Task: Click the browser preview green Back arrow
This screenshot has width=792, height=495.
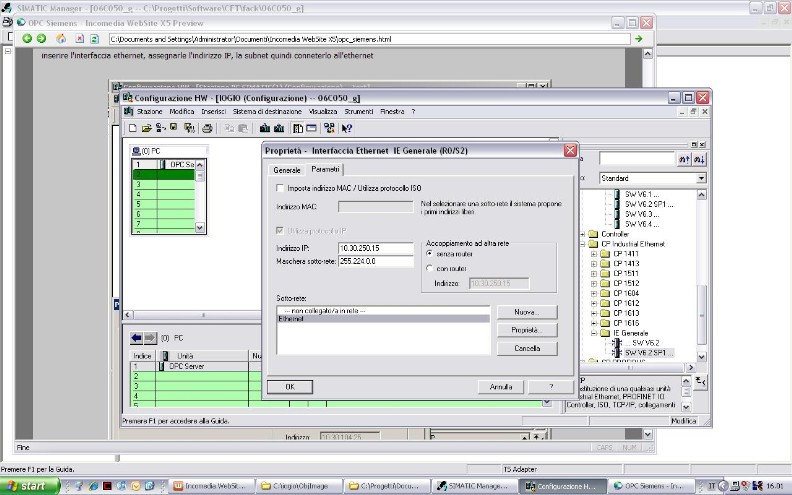Action: pyautogui.click(x=27, y=38)
